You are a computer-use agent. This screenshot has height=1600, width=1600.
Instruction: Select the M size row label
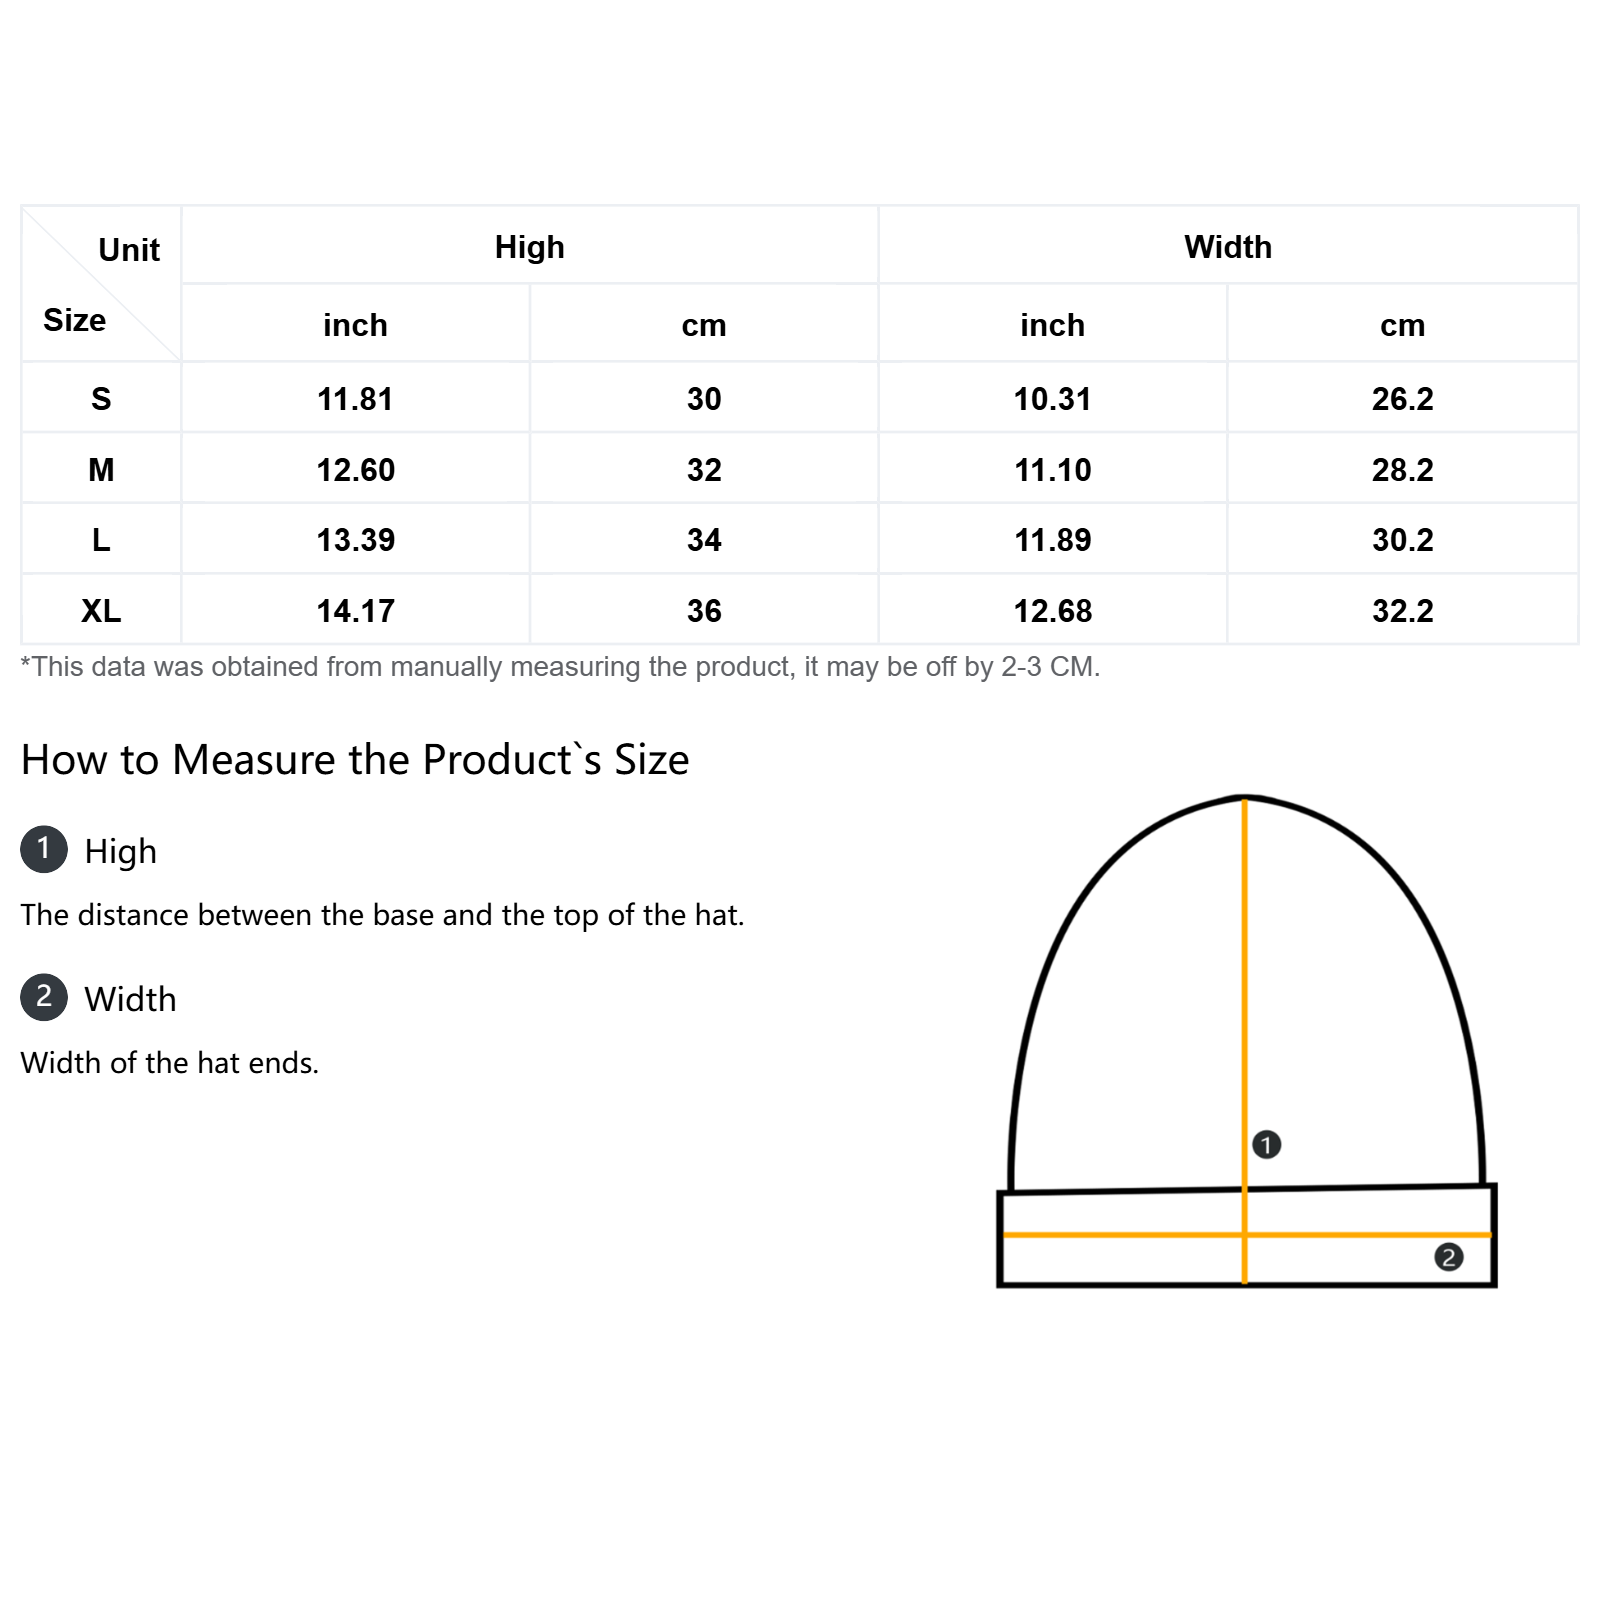pos(101,470)
